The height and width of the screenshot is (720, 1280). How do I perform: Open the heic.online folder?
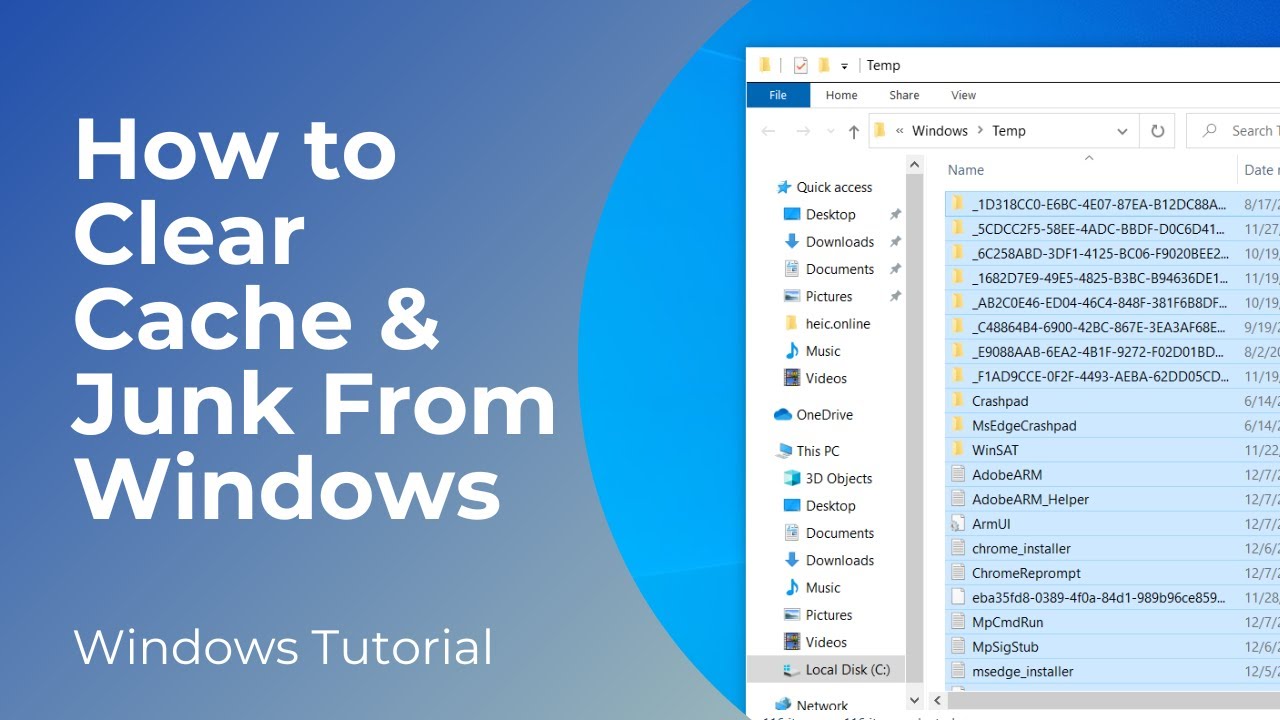pyautogui.click(x=838, y=323)
